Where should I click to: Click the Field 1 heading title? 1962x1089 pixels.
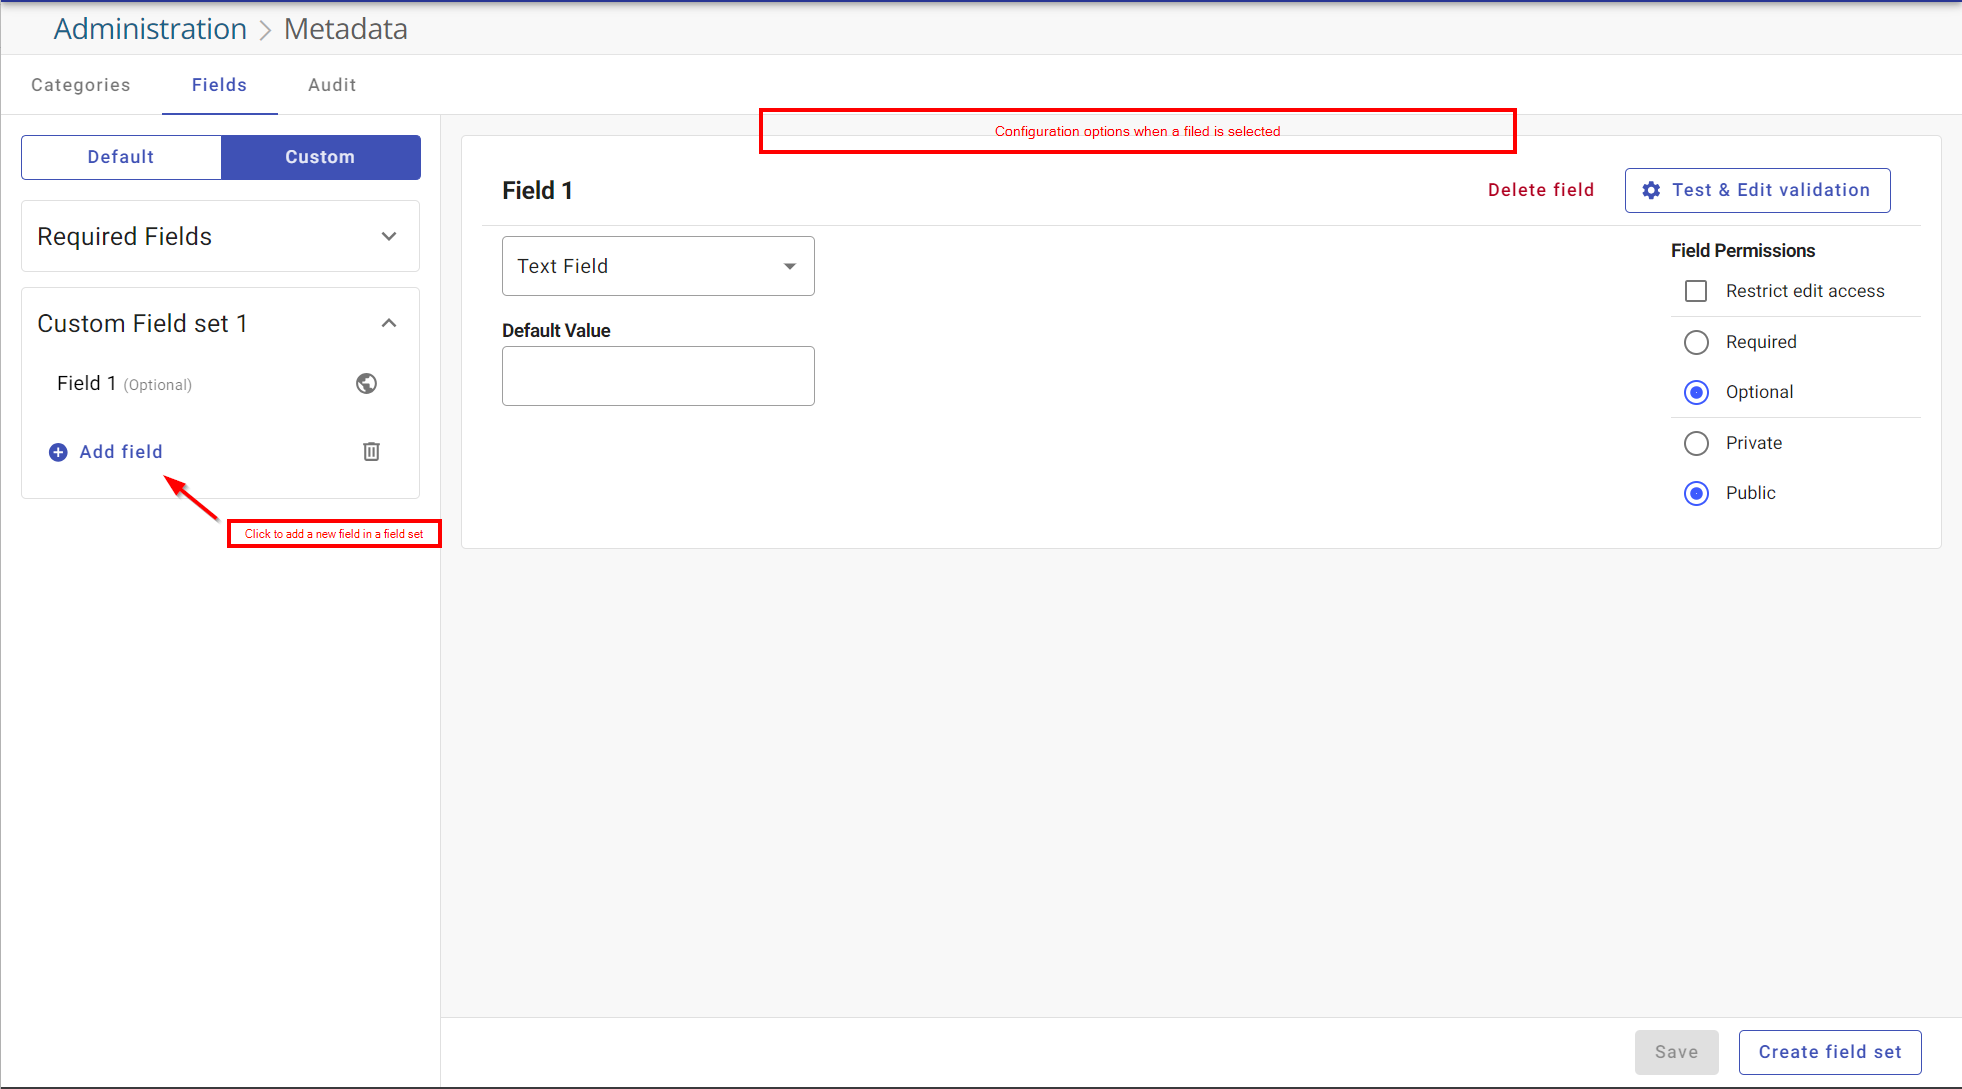point(538,190)
